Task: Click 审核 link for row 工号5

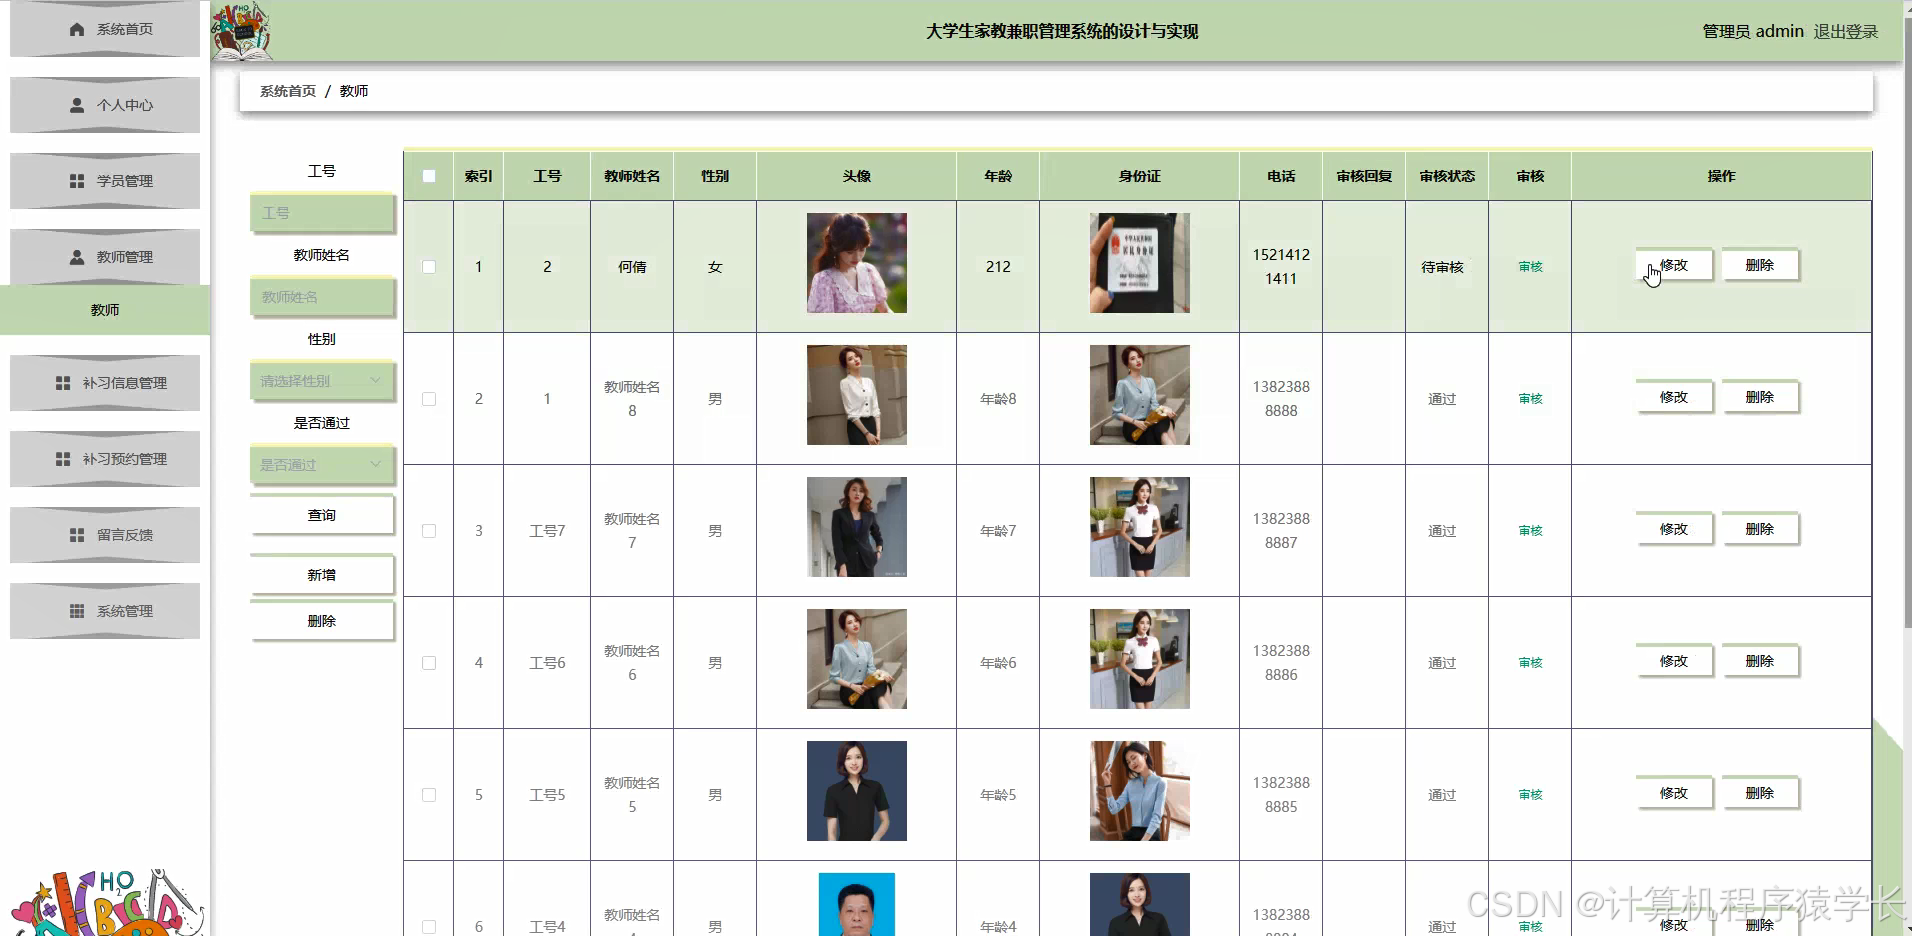Action: pos(1530,795)
